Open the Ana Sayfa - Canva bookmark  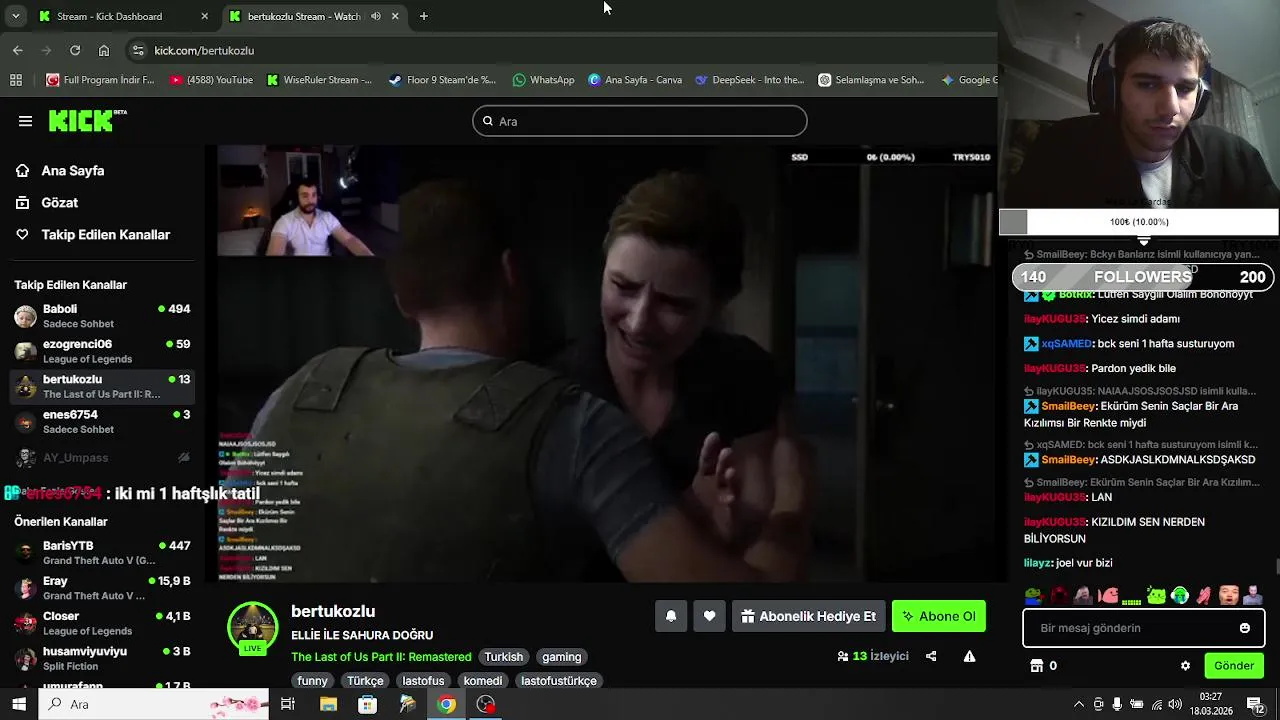click(635, 80)
